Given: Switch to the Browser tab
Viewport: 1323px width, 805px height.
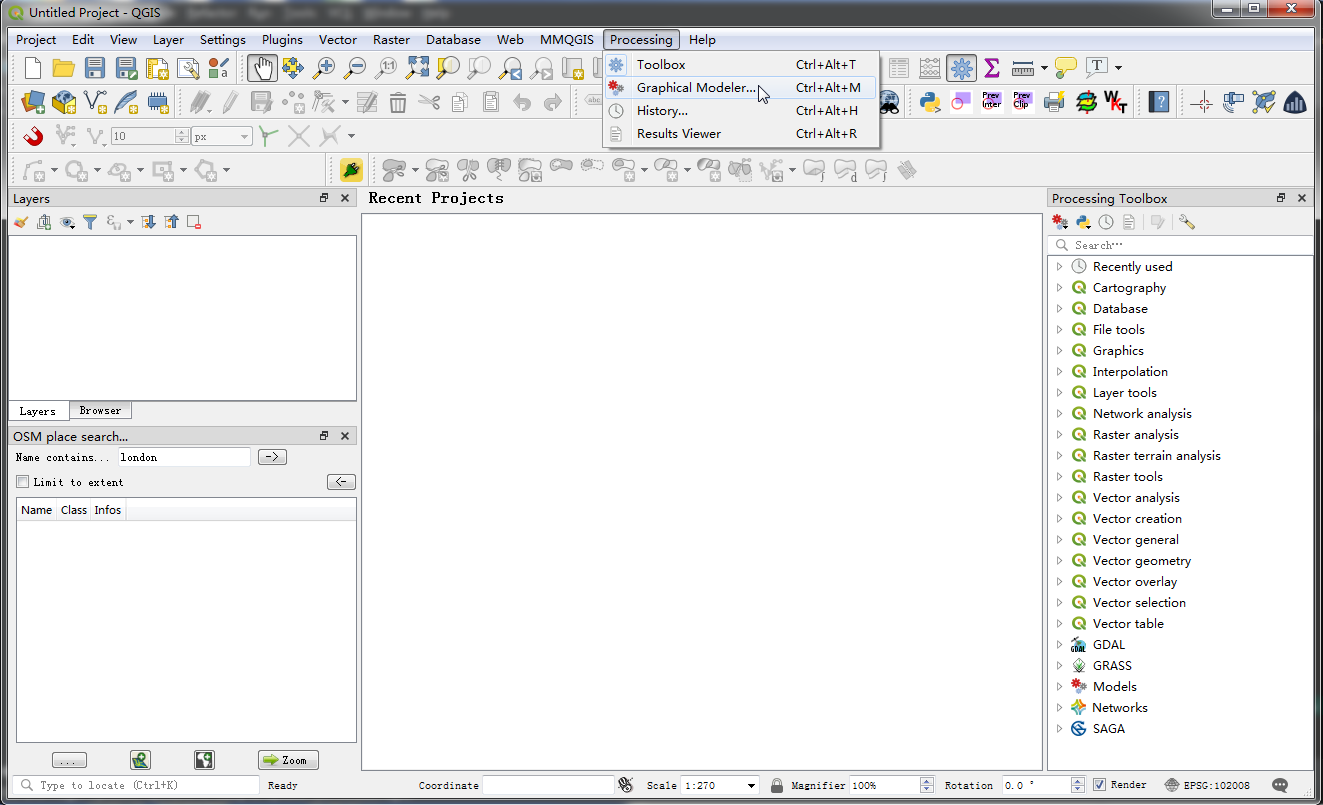Looking at the screenshot, I should 100,411.
